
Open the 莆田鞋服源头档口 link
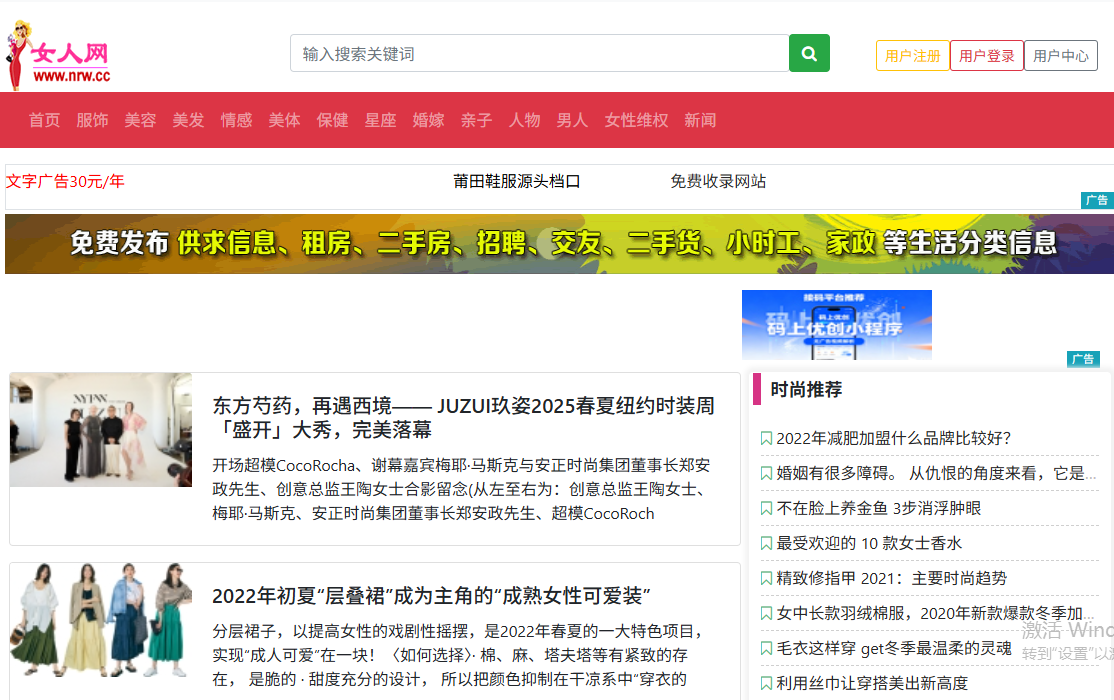point(517,181)
